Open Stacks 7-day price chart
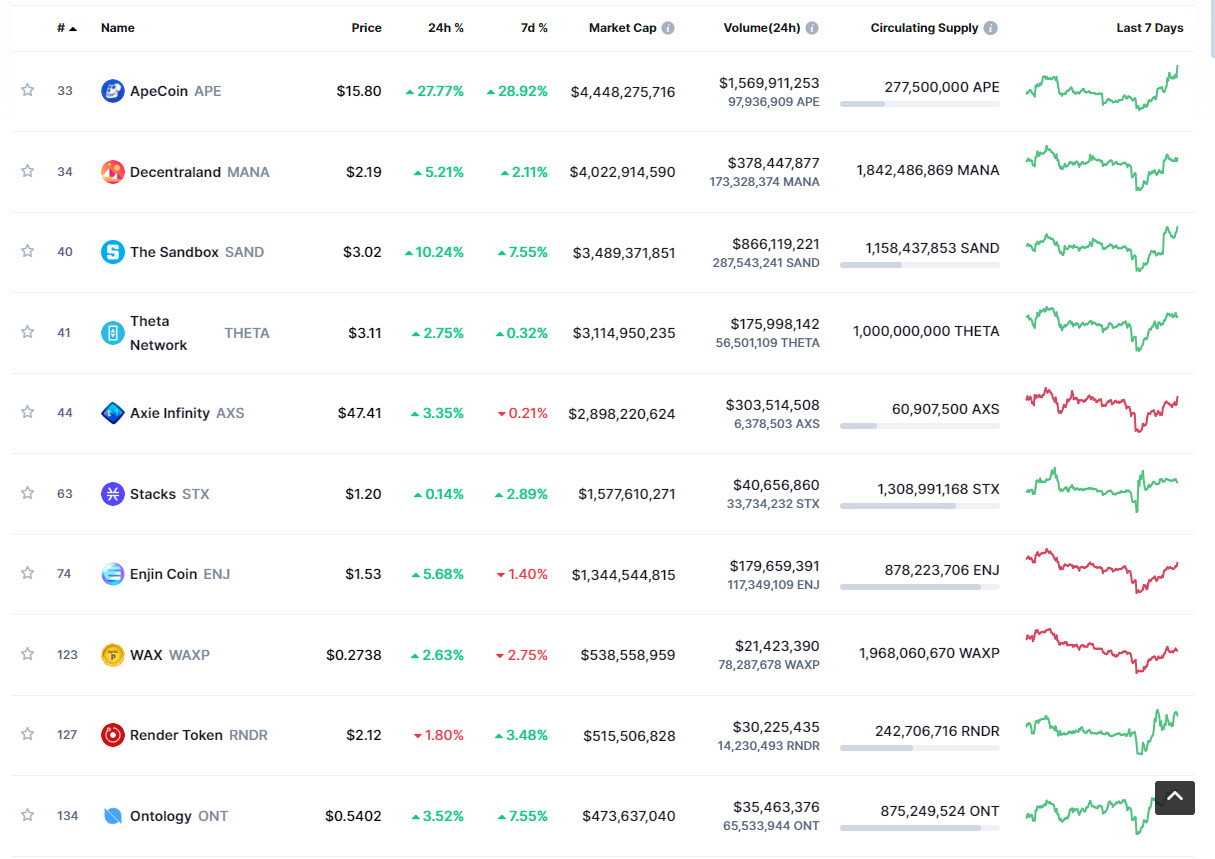The image size is (1215, 859). click(x=1102, y=490)
